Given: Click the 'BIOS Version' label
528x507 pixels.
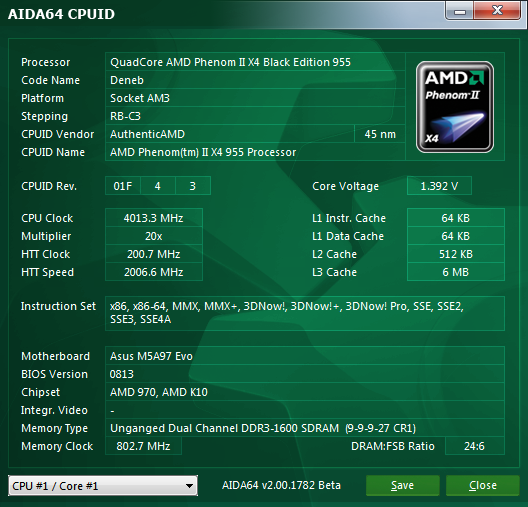Looking at the screenshot, I should coord(54,374).
